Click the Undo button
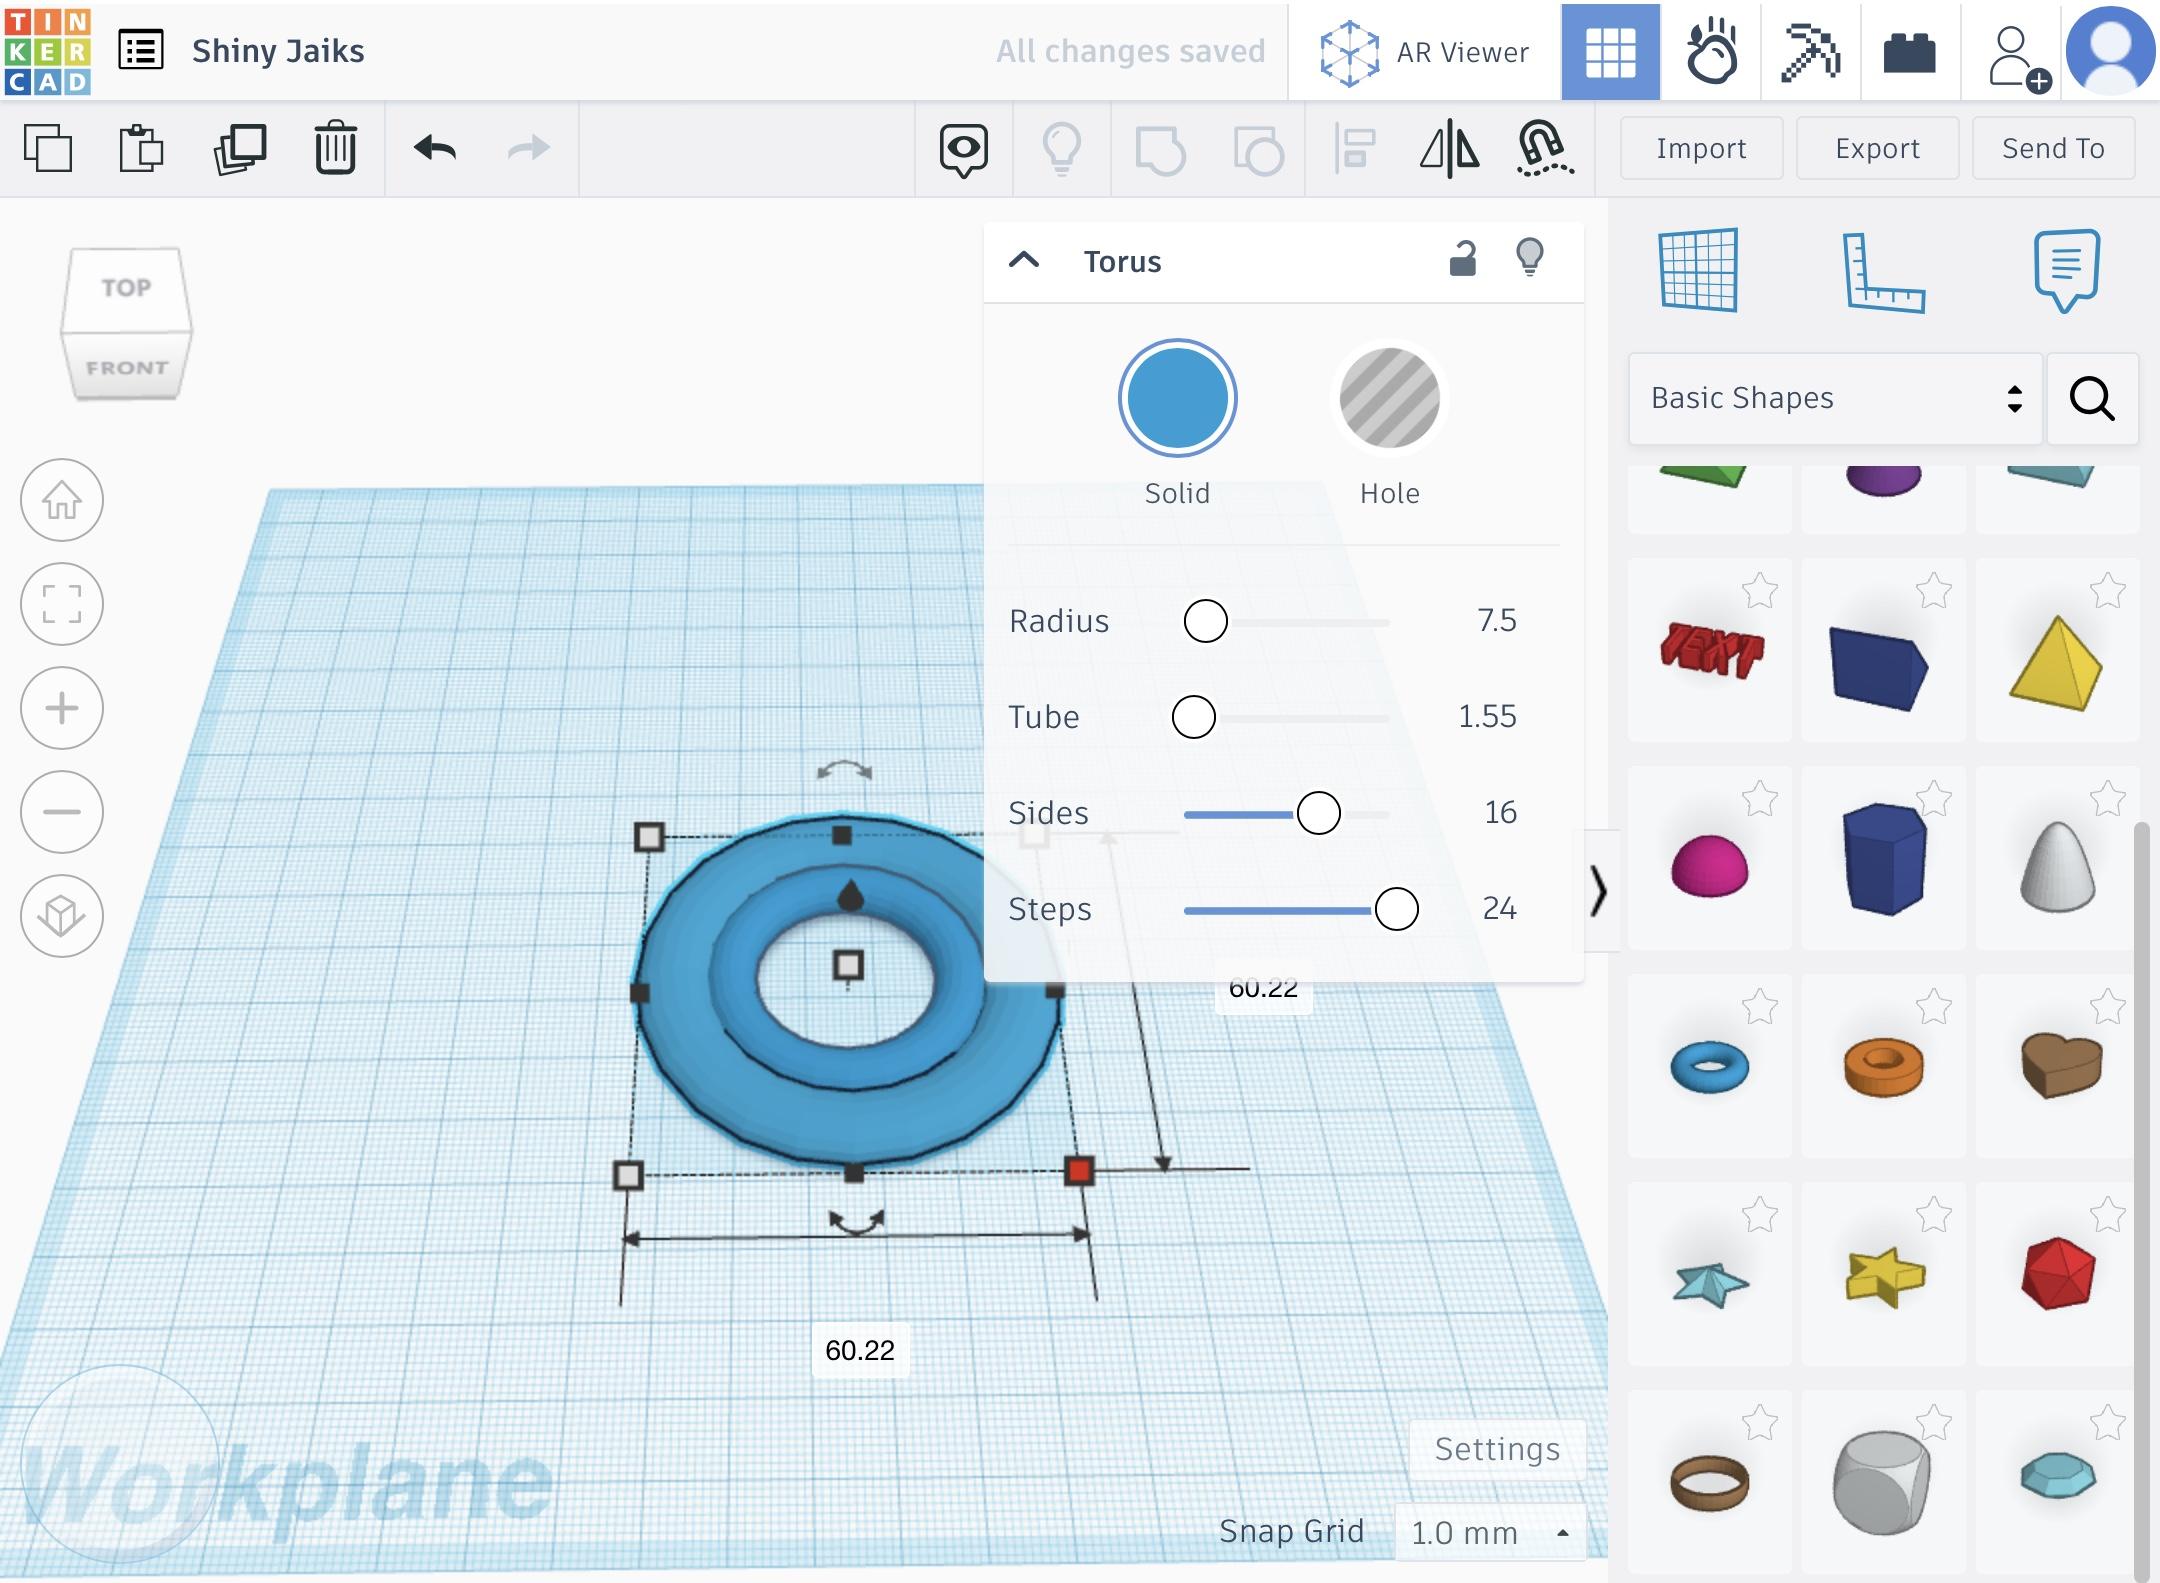The height and width of the screenshot is (1583, 2160). (434, 148)
